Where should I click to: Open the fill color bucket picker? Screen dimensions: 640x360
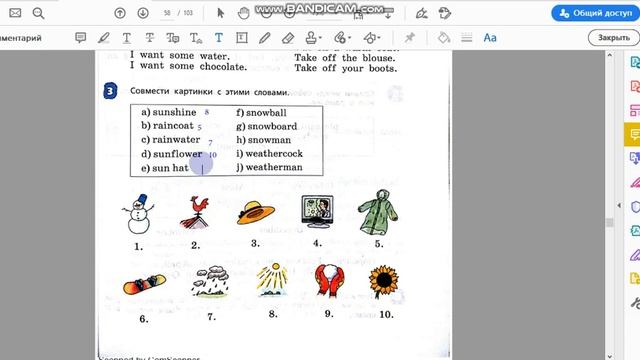click(444, 38)
